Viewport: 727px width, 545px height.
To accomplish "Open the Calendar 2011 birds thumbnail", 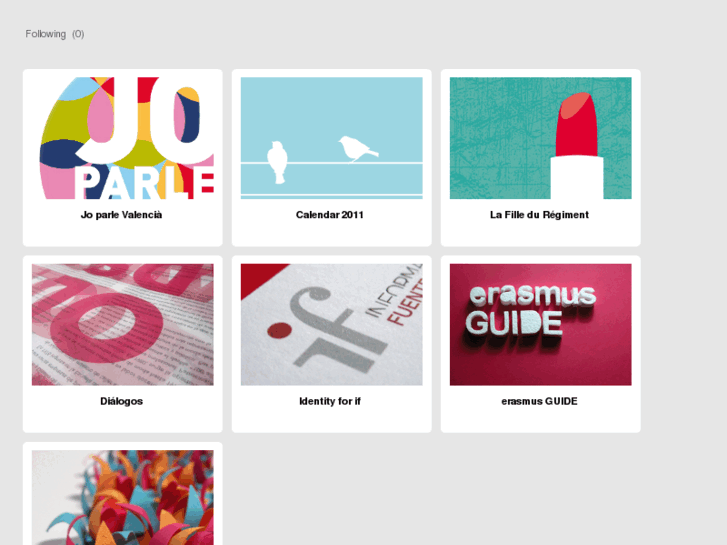I will (x=332, y=138).
